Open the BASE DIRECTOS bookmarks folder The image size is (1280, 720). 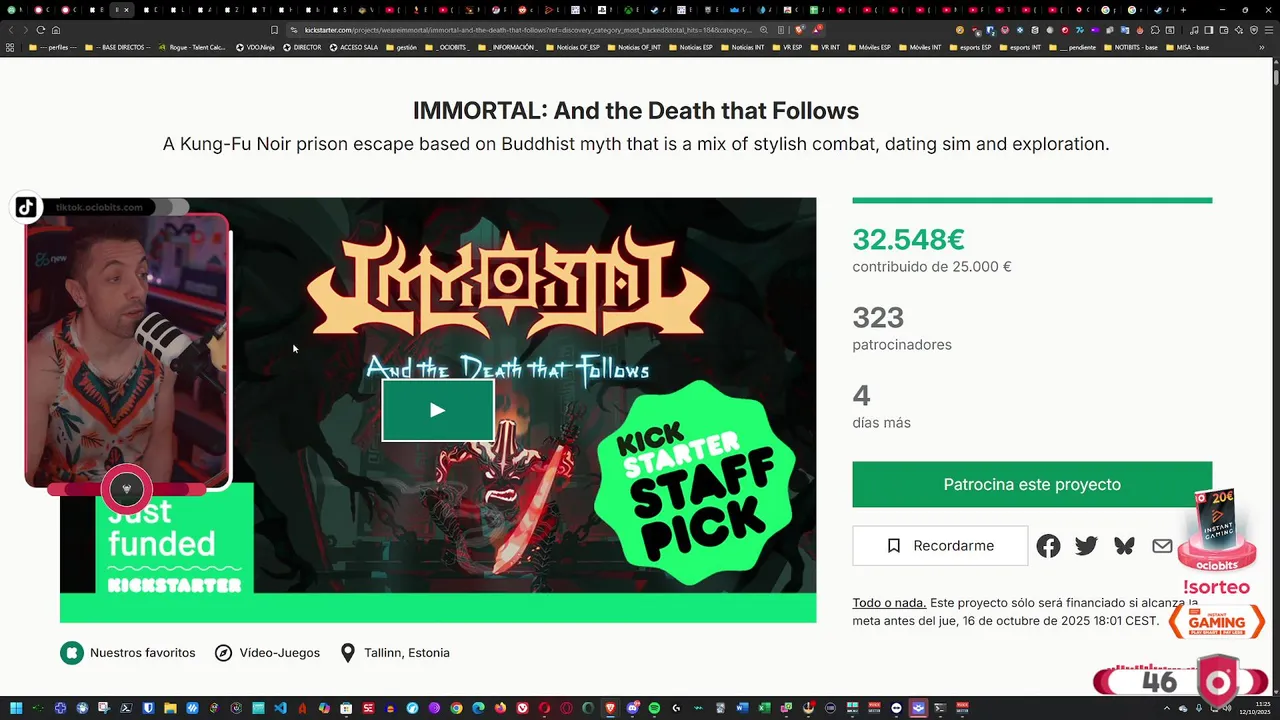[x=116, y=47]
